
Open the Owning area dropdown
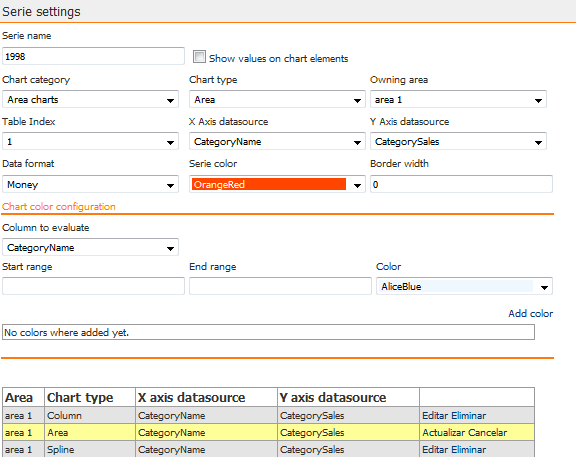458,100
